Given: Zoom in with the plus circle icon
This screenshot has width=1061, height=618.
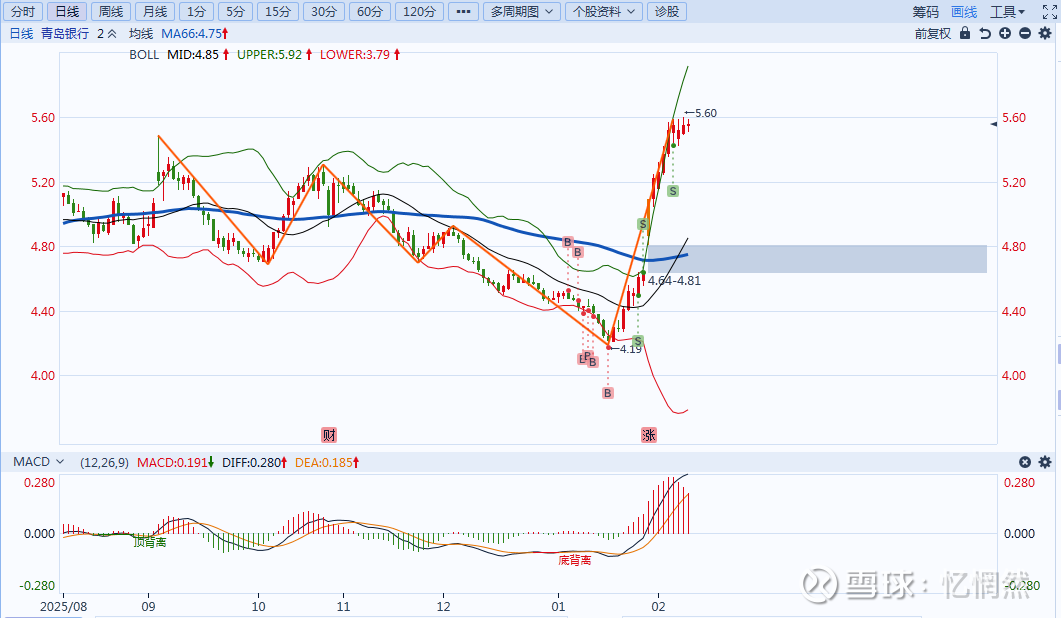Looking at the screenshot, I should click(x=1005, y=33).
